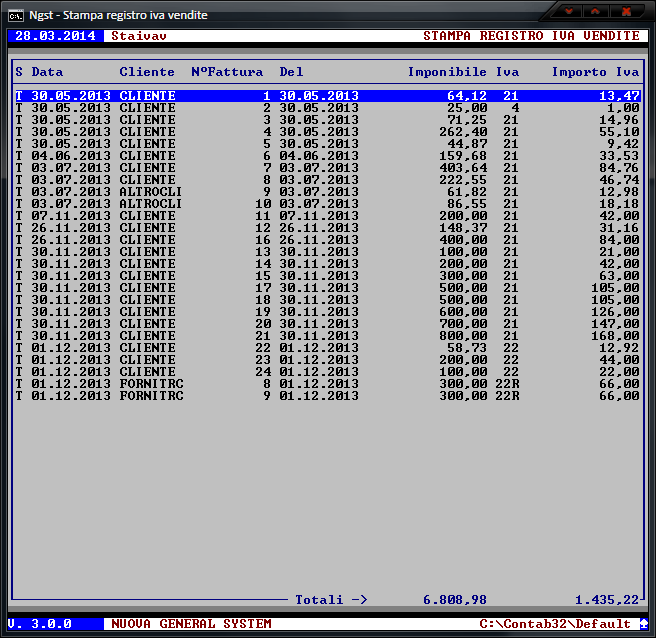Select invoice 21 with imponibile 800,00
The height and width of the screenshot is (638, 656).
pyautogui.click(x=327, y=336)
